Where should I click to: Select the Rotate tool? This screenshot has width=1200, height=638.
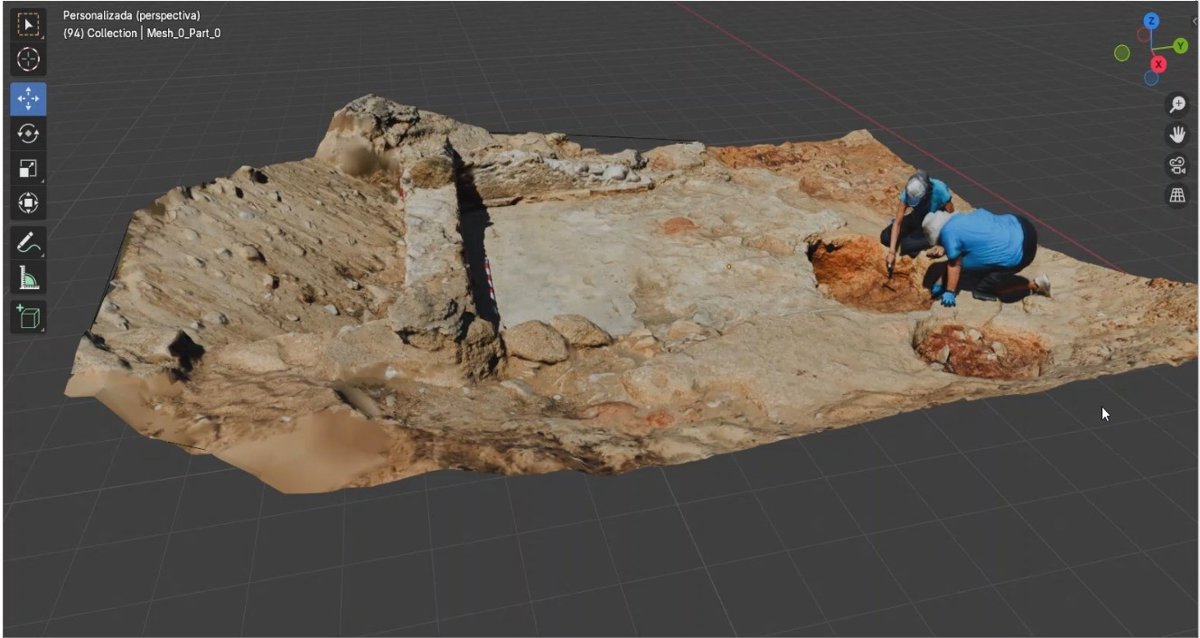(28, 134)
